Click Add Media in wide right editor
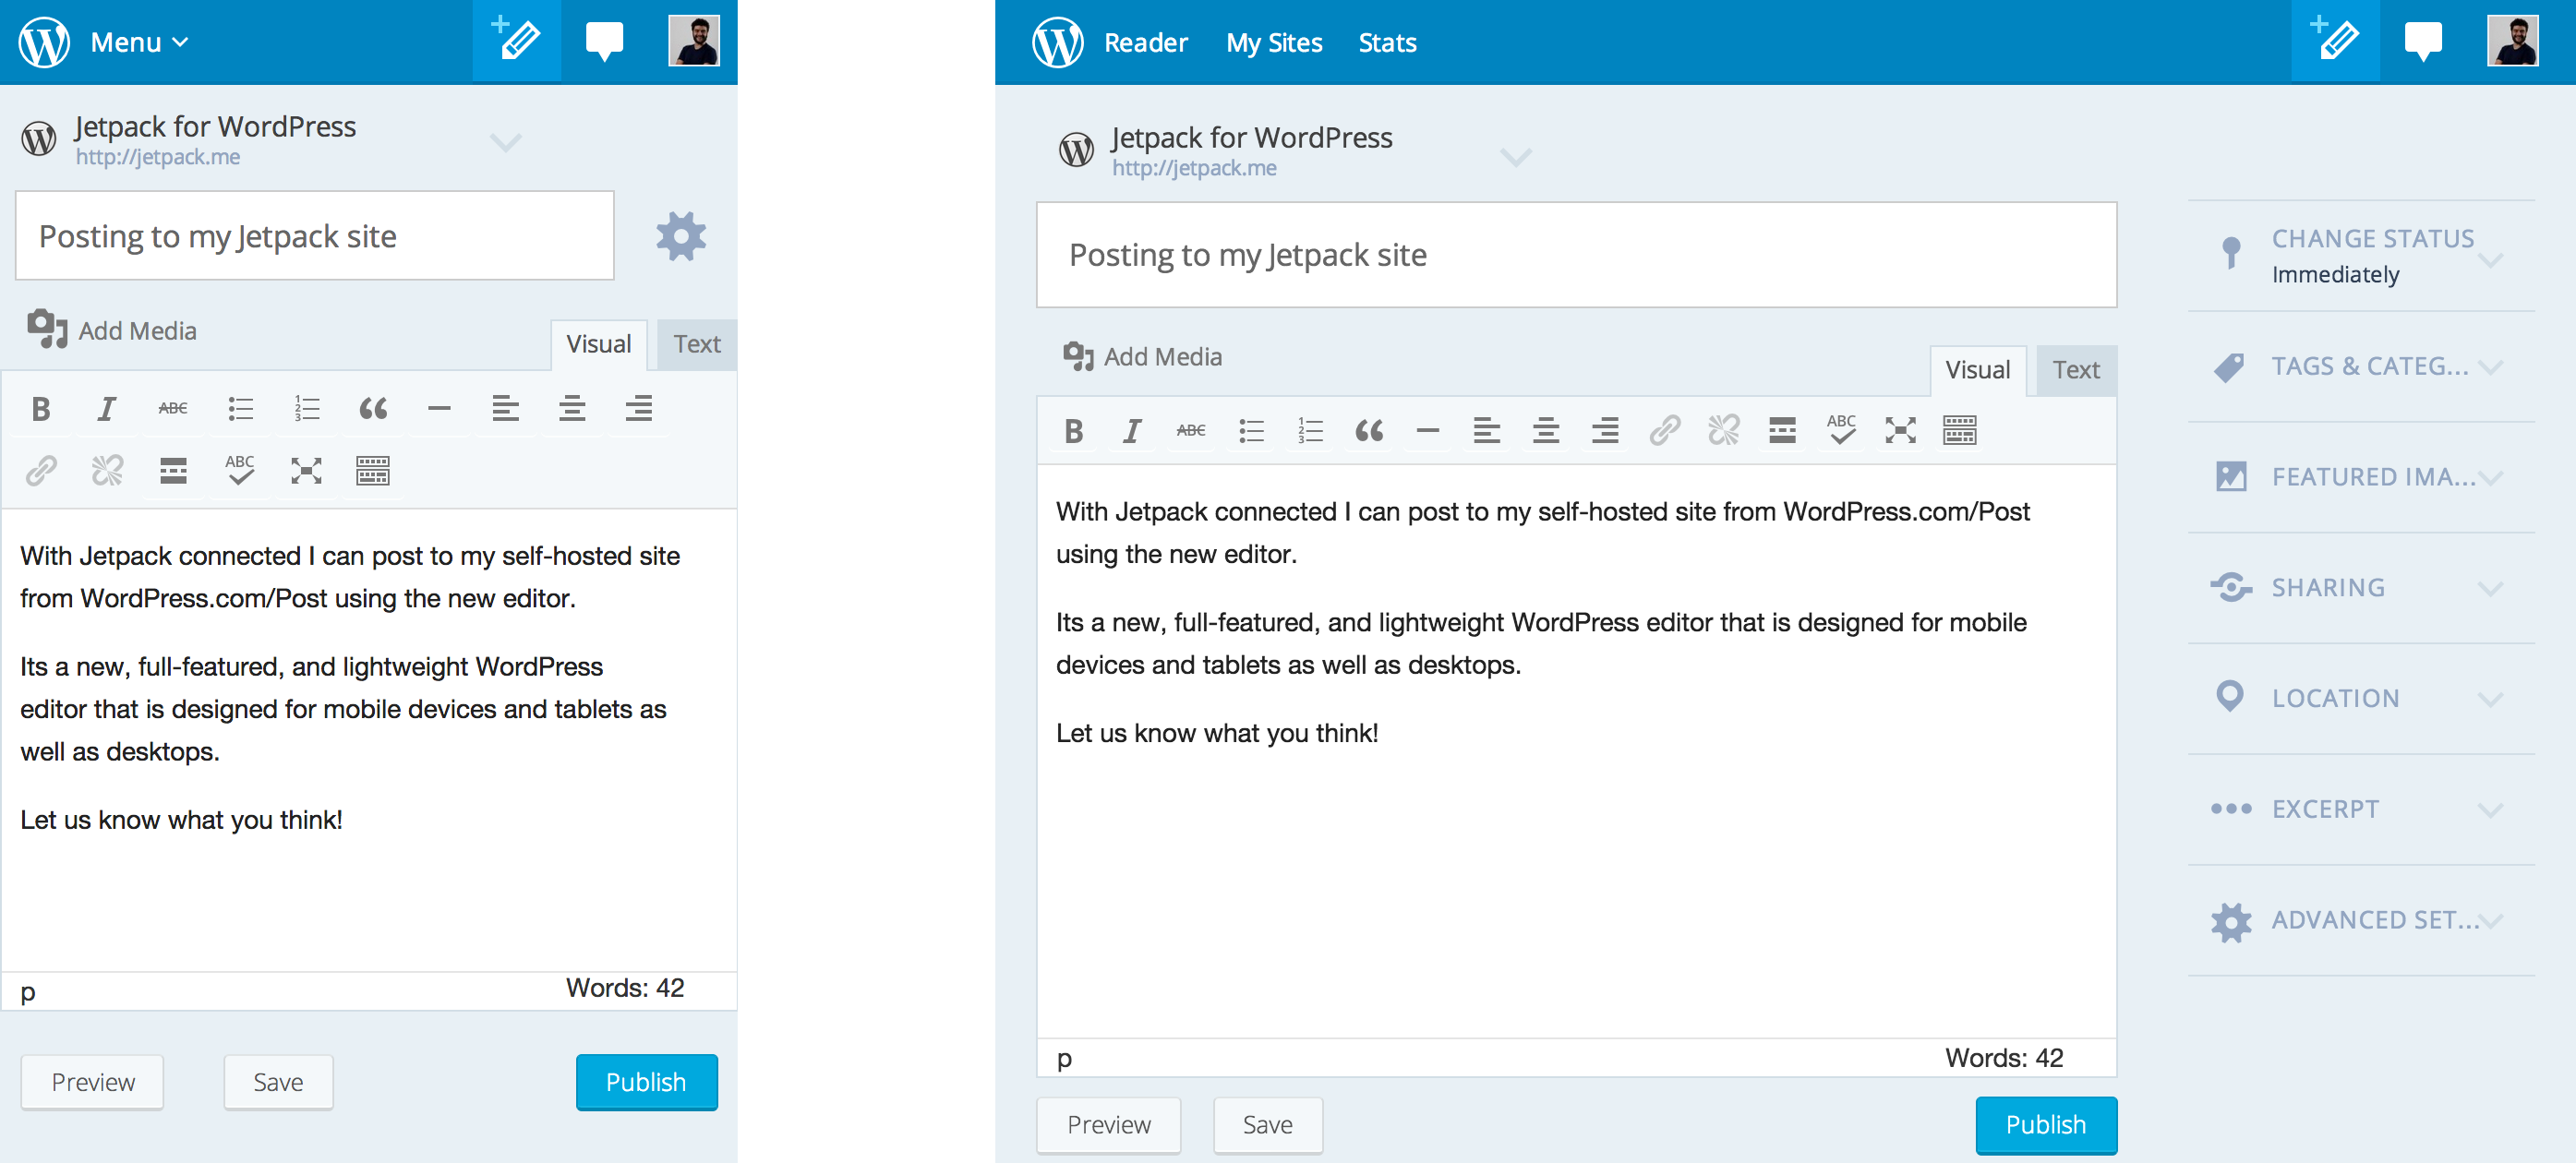 (x=1142, y=357)
